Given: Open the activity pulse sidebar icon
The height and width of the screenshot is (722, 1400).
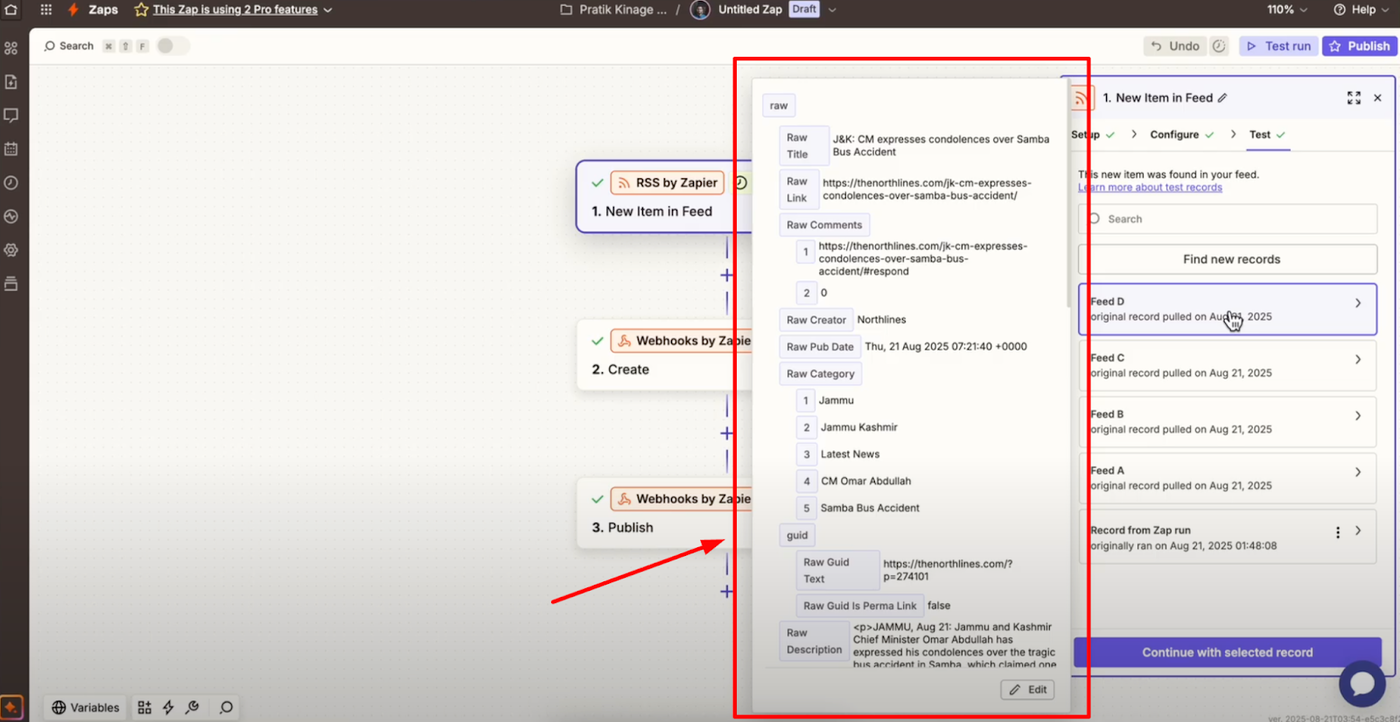Looking at the screenshot, I should (x=11, y=216).
